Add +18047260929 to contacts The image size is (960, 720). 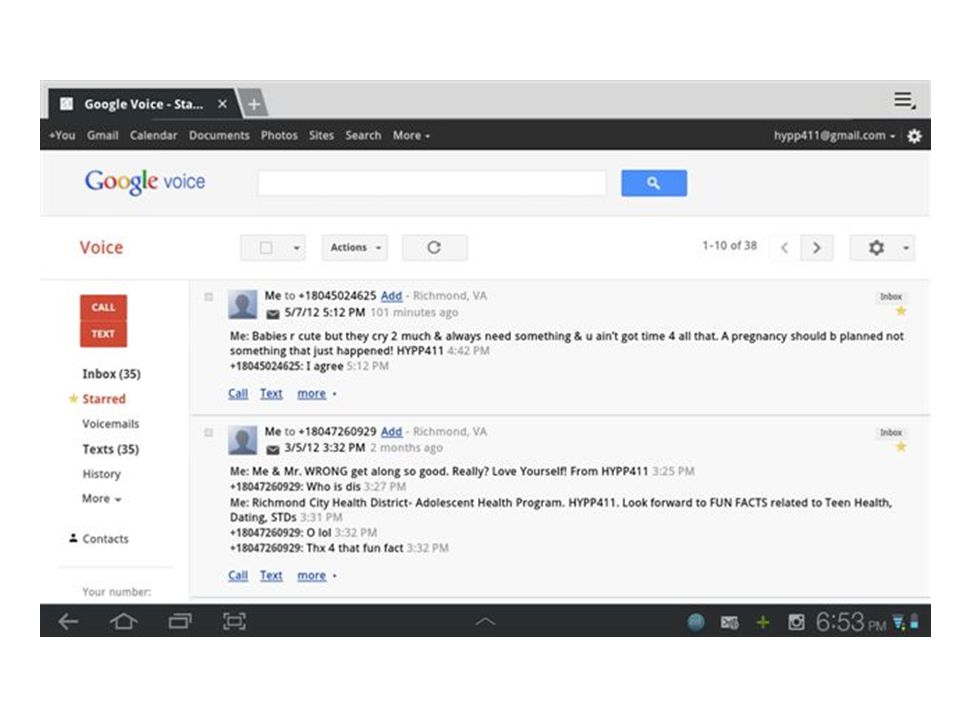391,432
